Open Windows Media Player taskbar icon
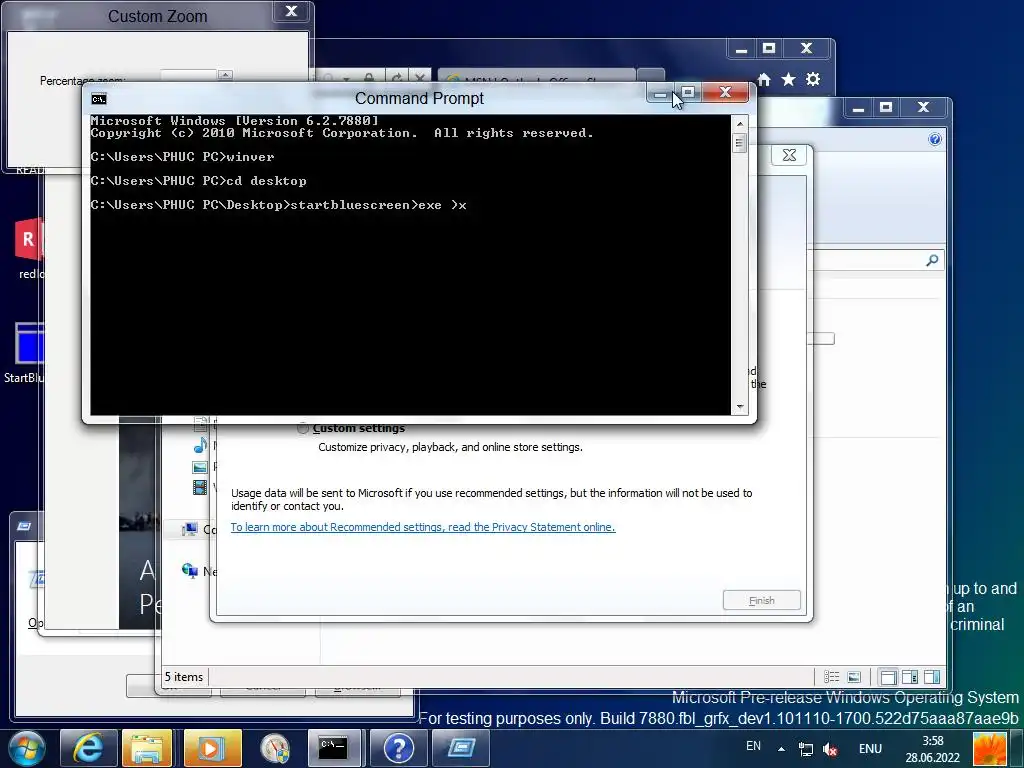Viewport: 1024px width, 768px height. [x=213, y=748]
